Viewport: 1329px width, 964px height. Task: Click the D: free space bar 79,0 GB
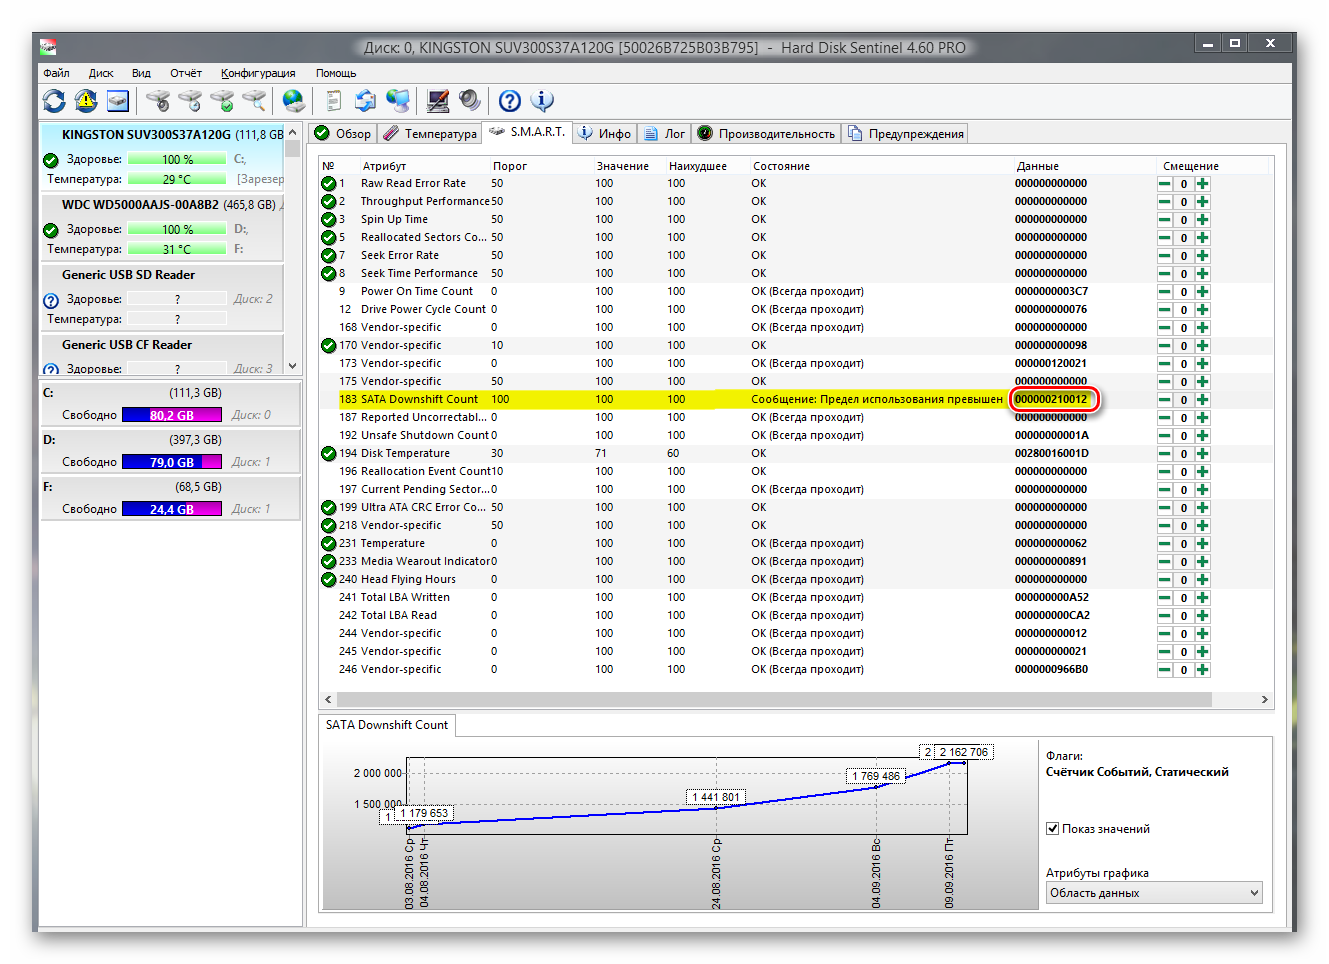click(x=172, y=462)
